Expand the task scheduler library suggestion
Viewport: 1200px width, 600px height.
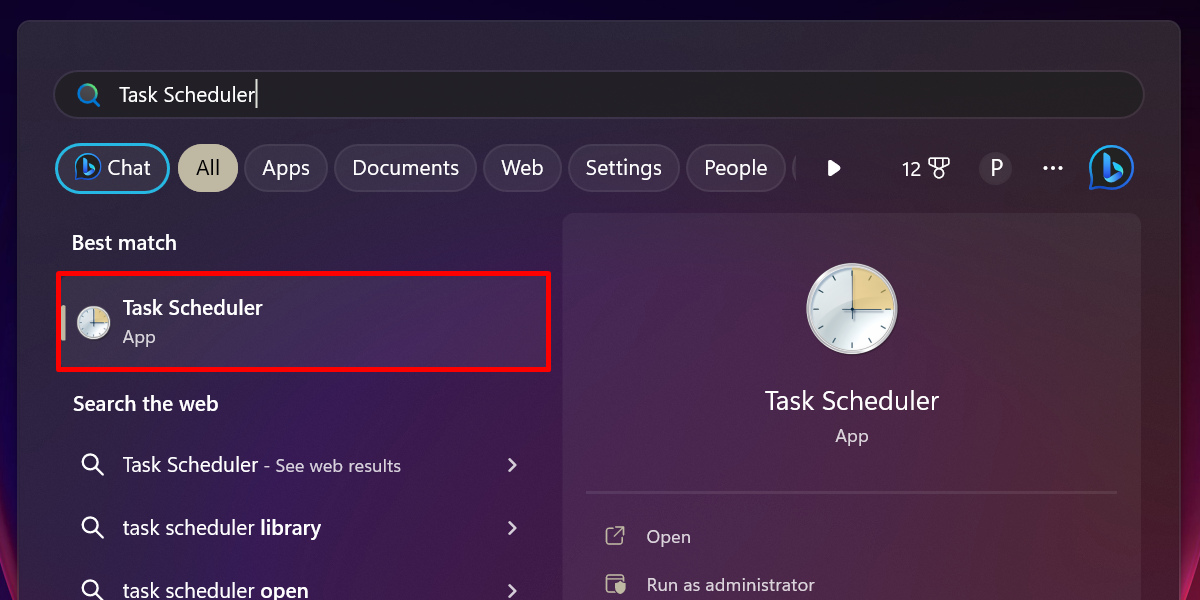pos(512,527)
